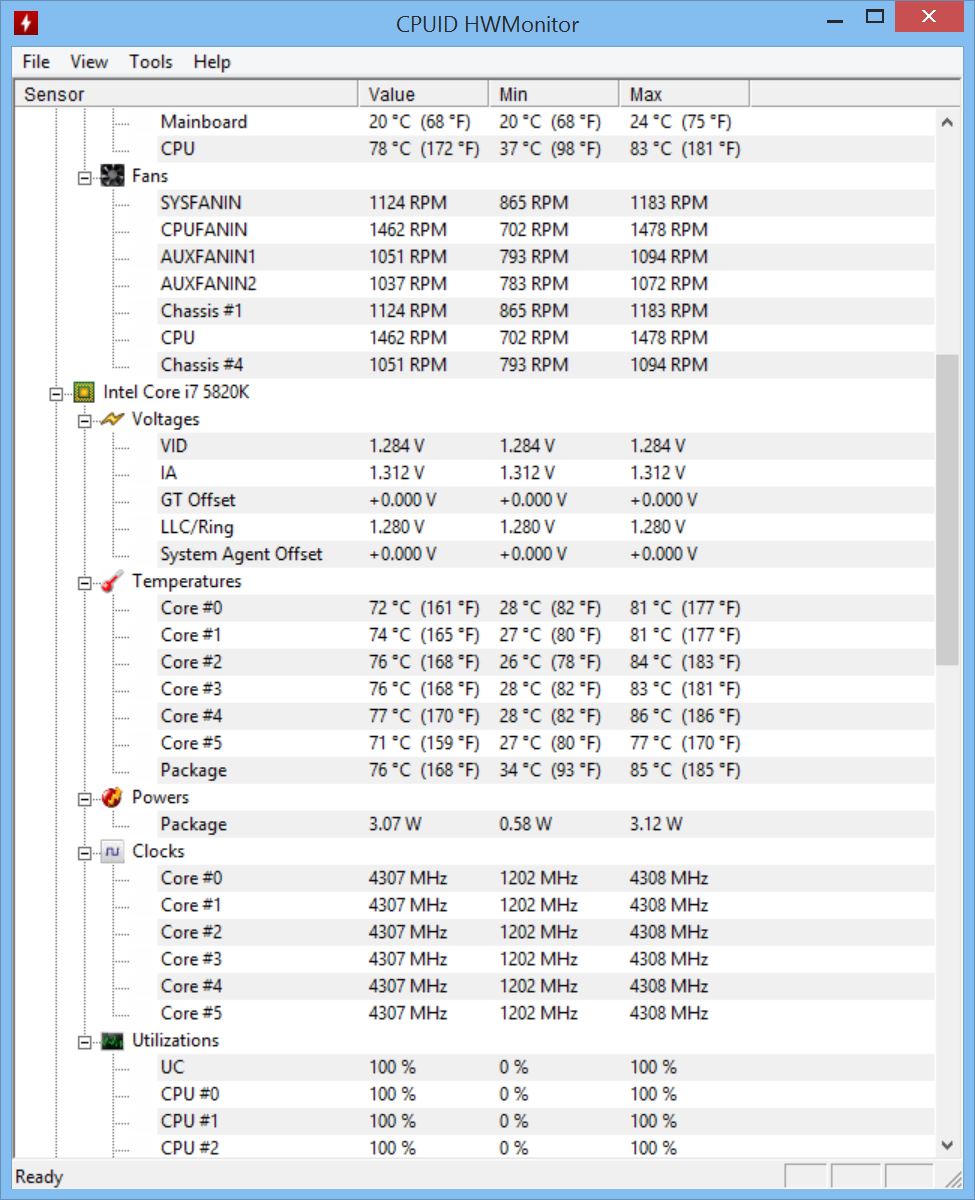Collapse the Intel Core i7 5820K node
Image resolution: width=975 pixels, height=1200 pixels.
pyautogui.click(x=56, y=393)
